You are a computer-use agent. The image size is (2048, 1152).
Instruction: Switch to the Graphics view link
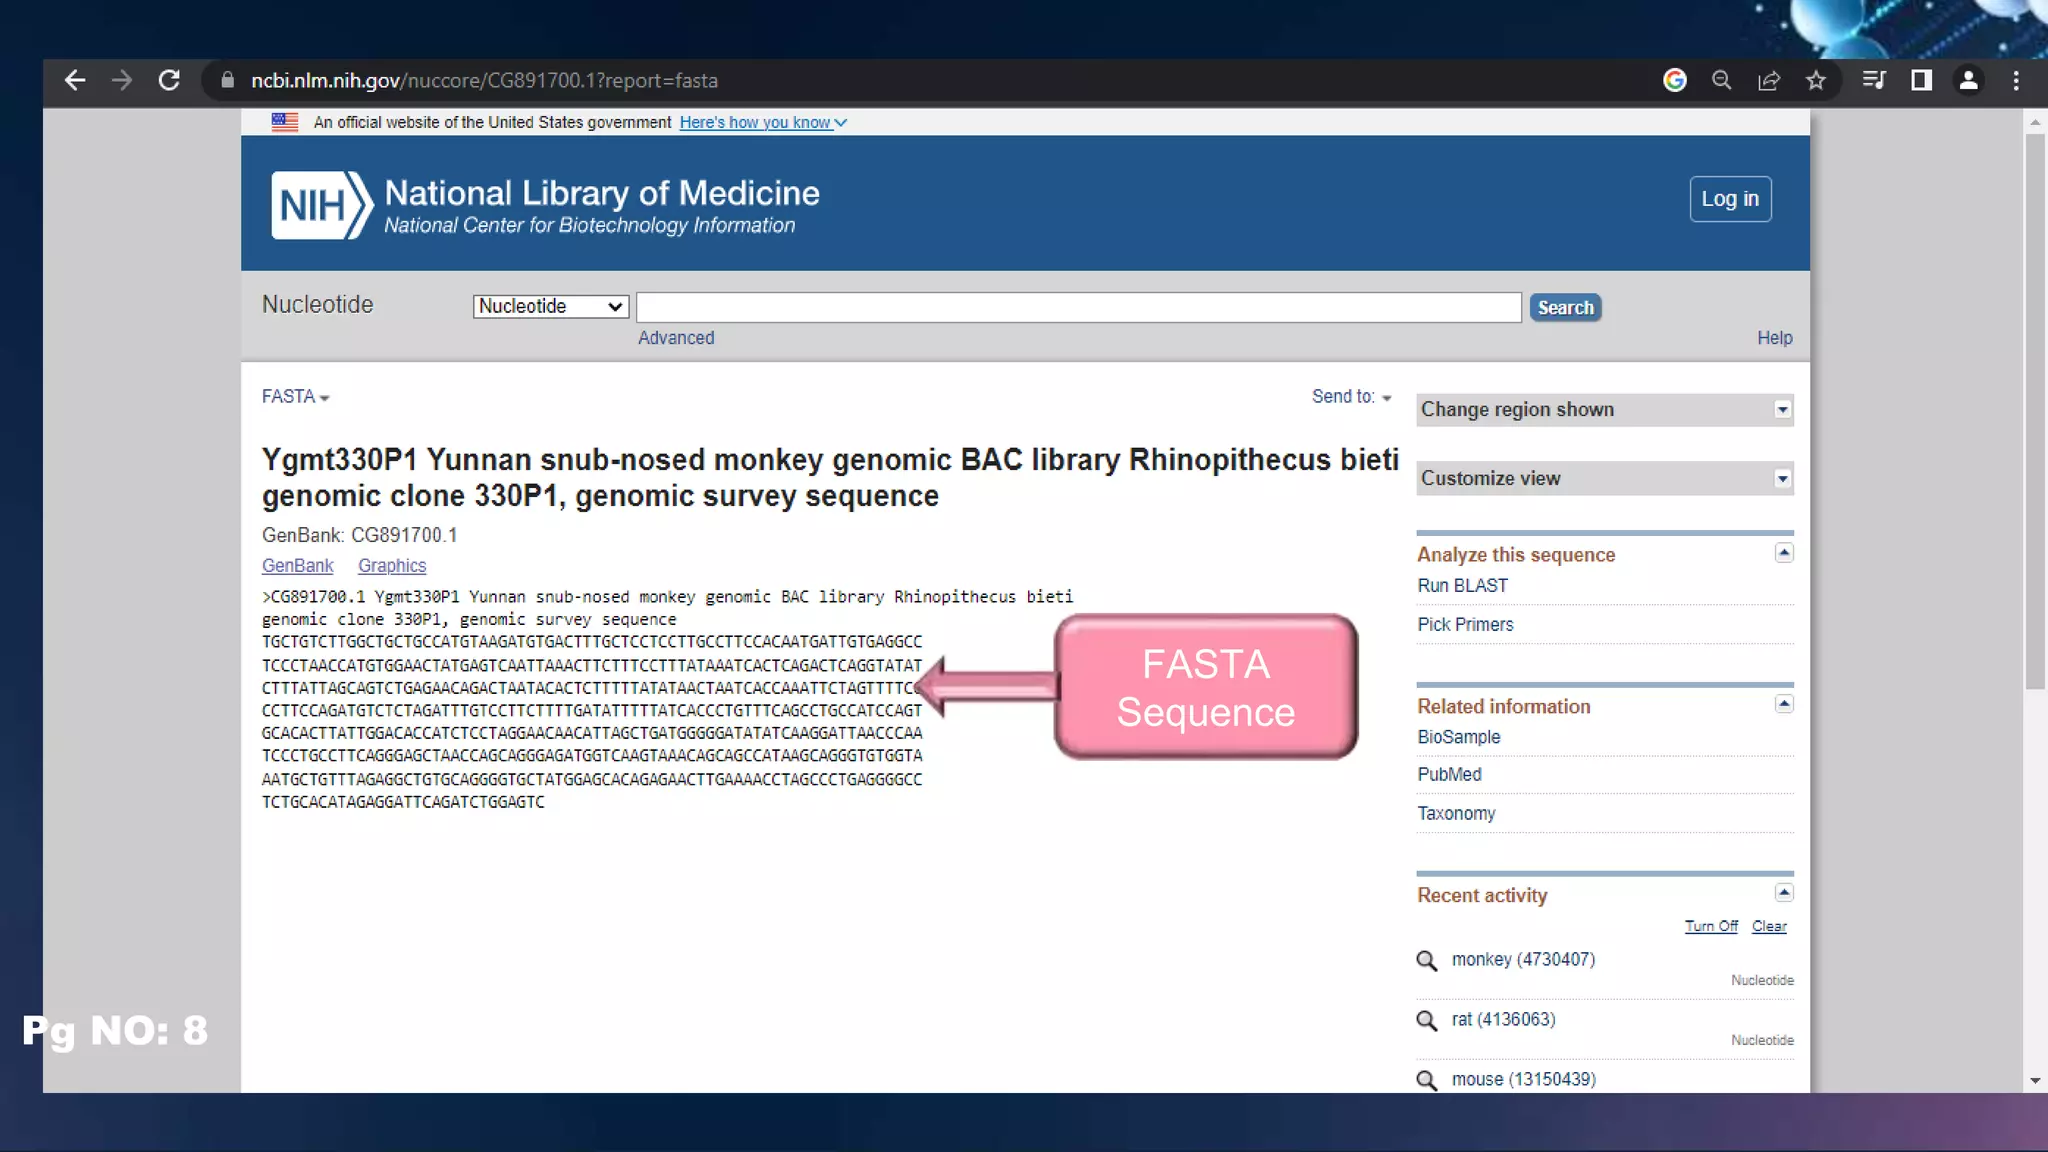(x=391, y=566)
